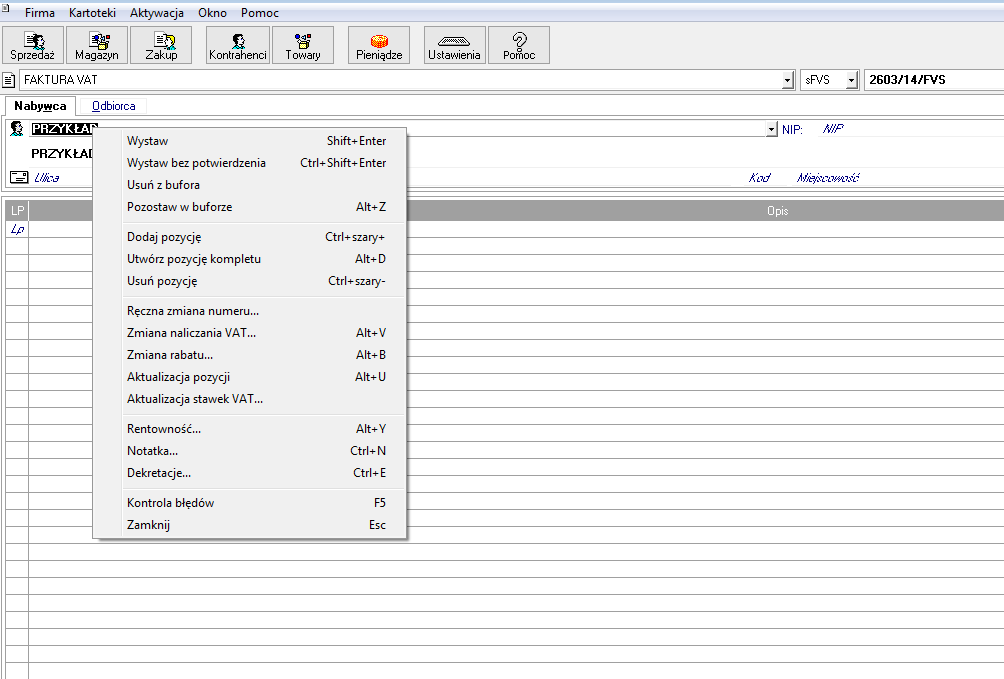Switch to the Odbiorca tab
1004x679 pixels.
112,106
